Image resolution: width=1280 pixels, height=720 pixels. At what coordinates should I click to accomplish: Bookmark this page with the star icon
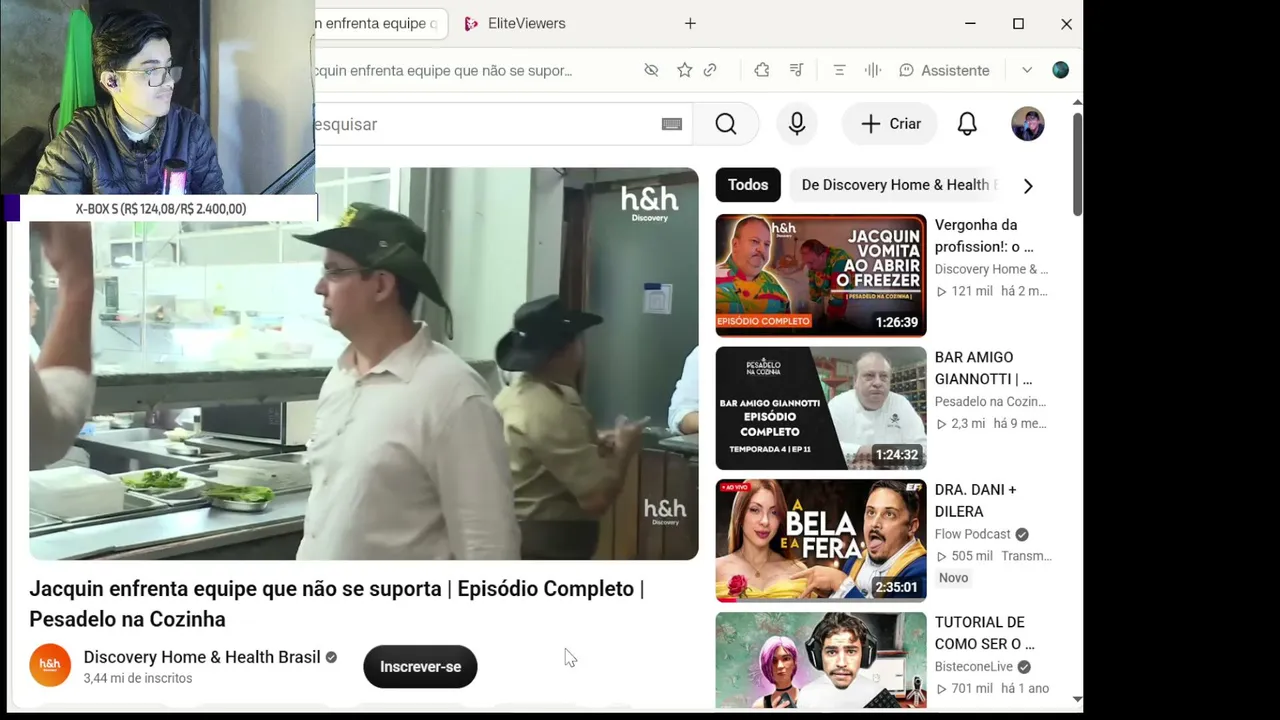(684, 70)
